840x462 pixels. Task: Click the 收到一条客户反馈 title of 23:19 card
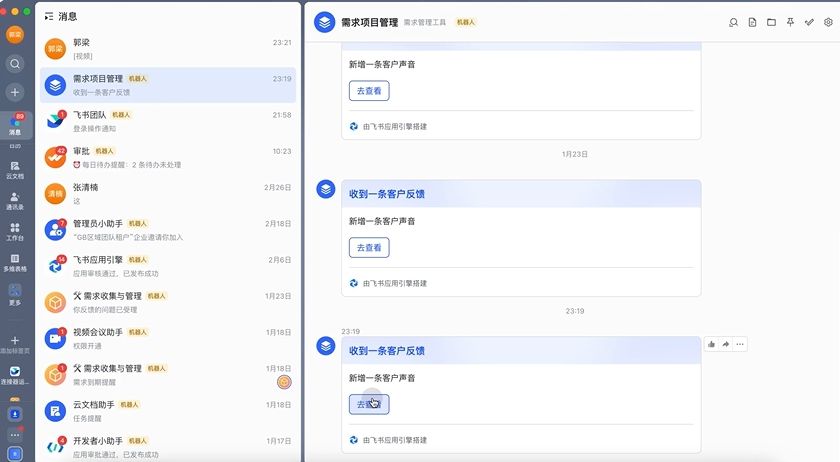387,351
